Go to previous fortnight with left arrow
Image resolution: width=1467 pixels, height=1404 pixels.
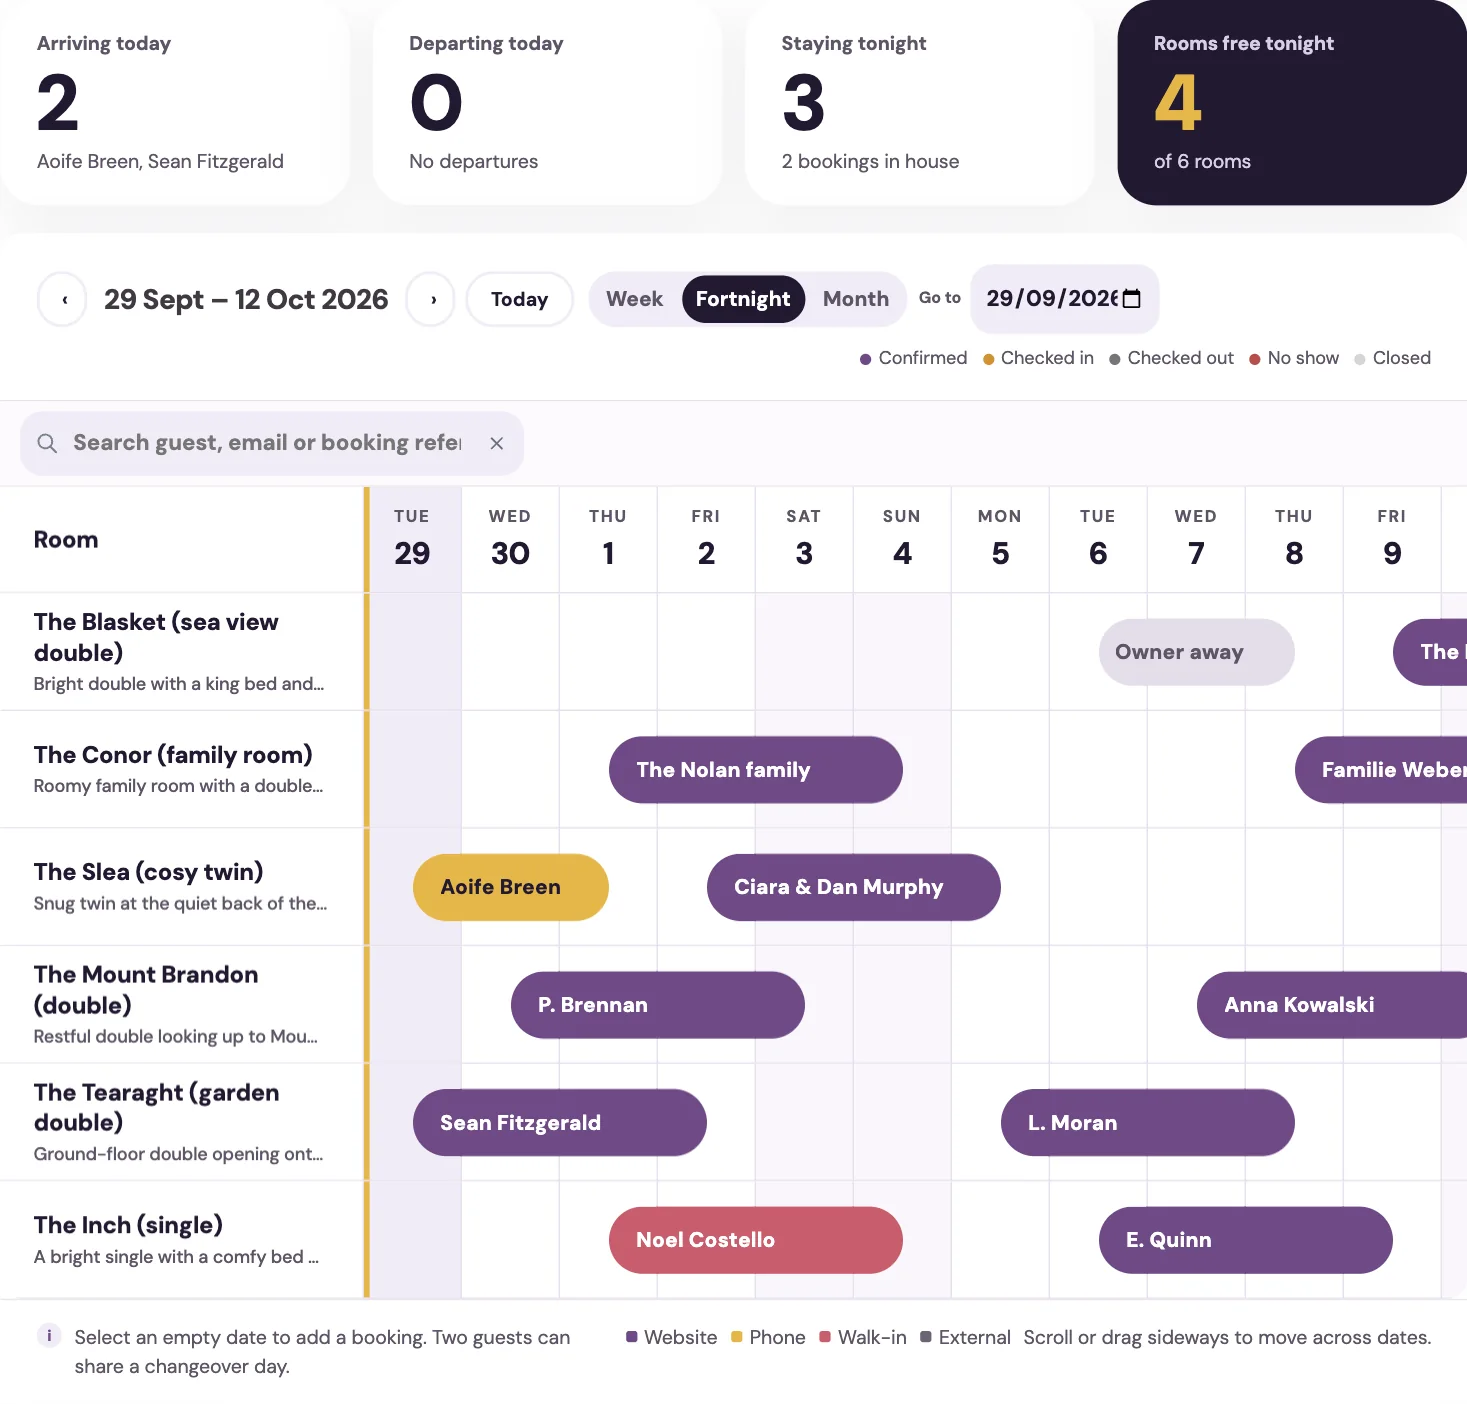63,300
